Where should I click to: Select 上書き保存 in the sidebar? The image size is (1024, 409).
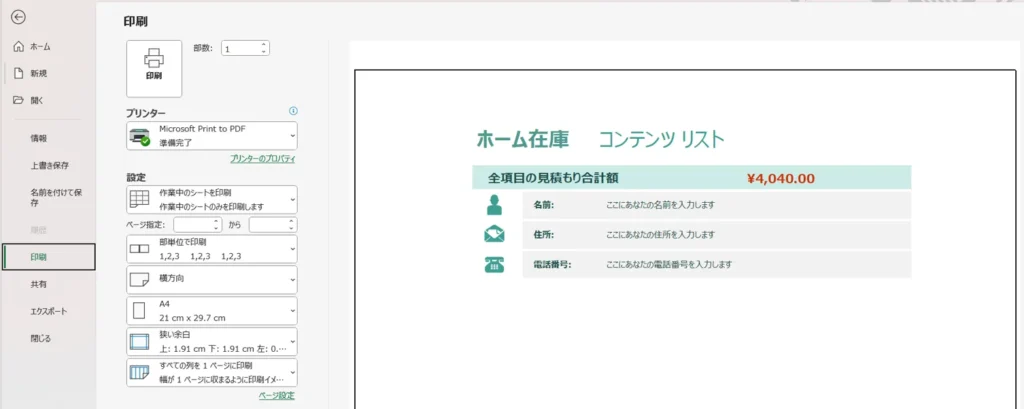(49, 165)
